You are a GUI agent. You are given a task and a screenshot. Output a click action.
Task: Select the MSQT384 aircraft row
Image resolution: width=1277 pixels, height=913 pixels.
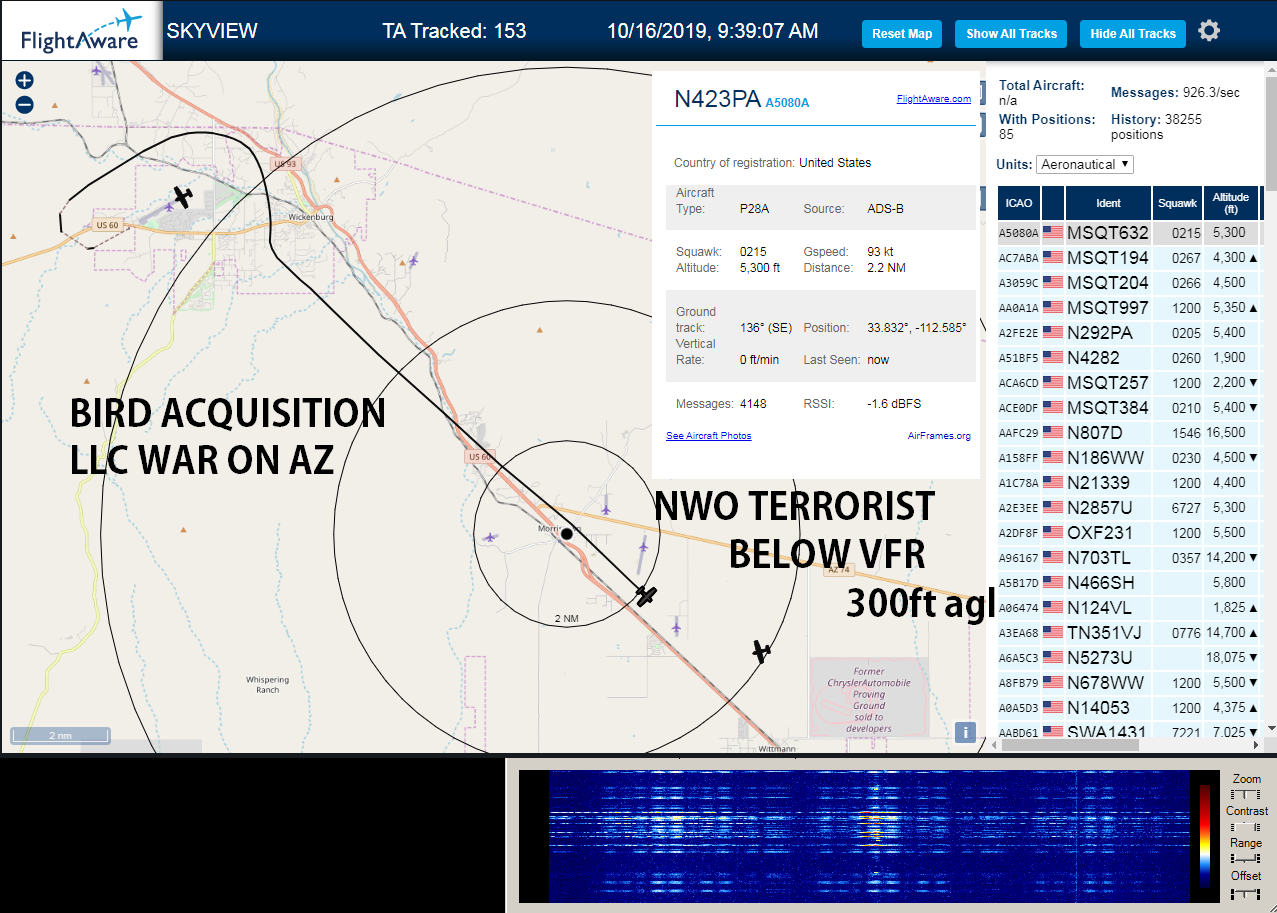pyautogui.click(x=1130, y=408)
